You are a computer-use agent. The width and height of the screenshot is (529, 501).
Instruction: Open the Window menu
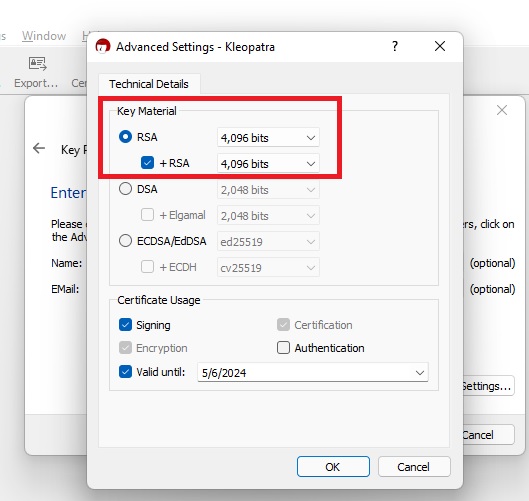pyautogui.click(x=44, y=36)
